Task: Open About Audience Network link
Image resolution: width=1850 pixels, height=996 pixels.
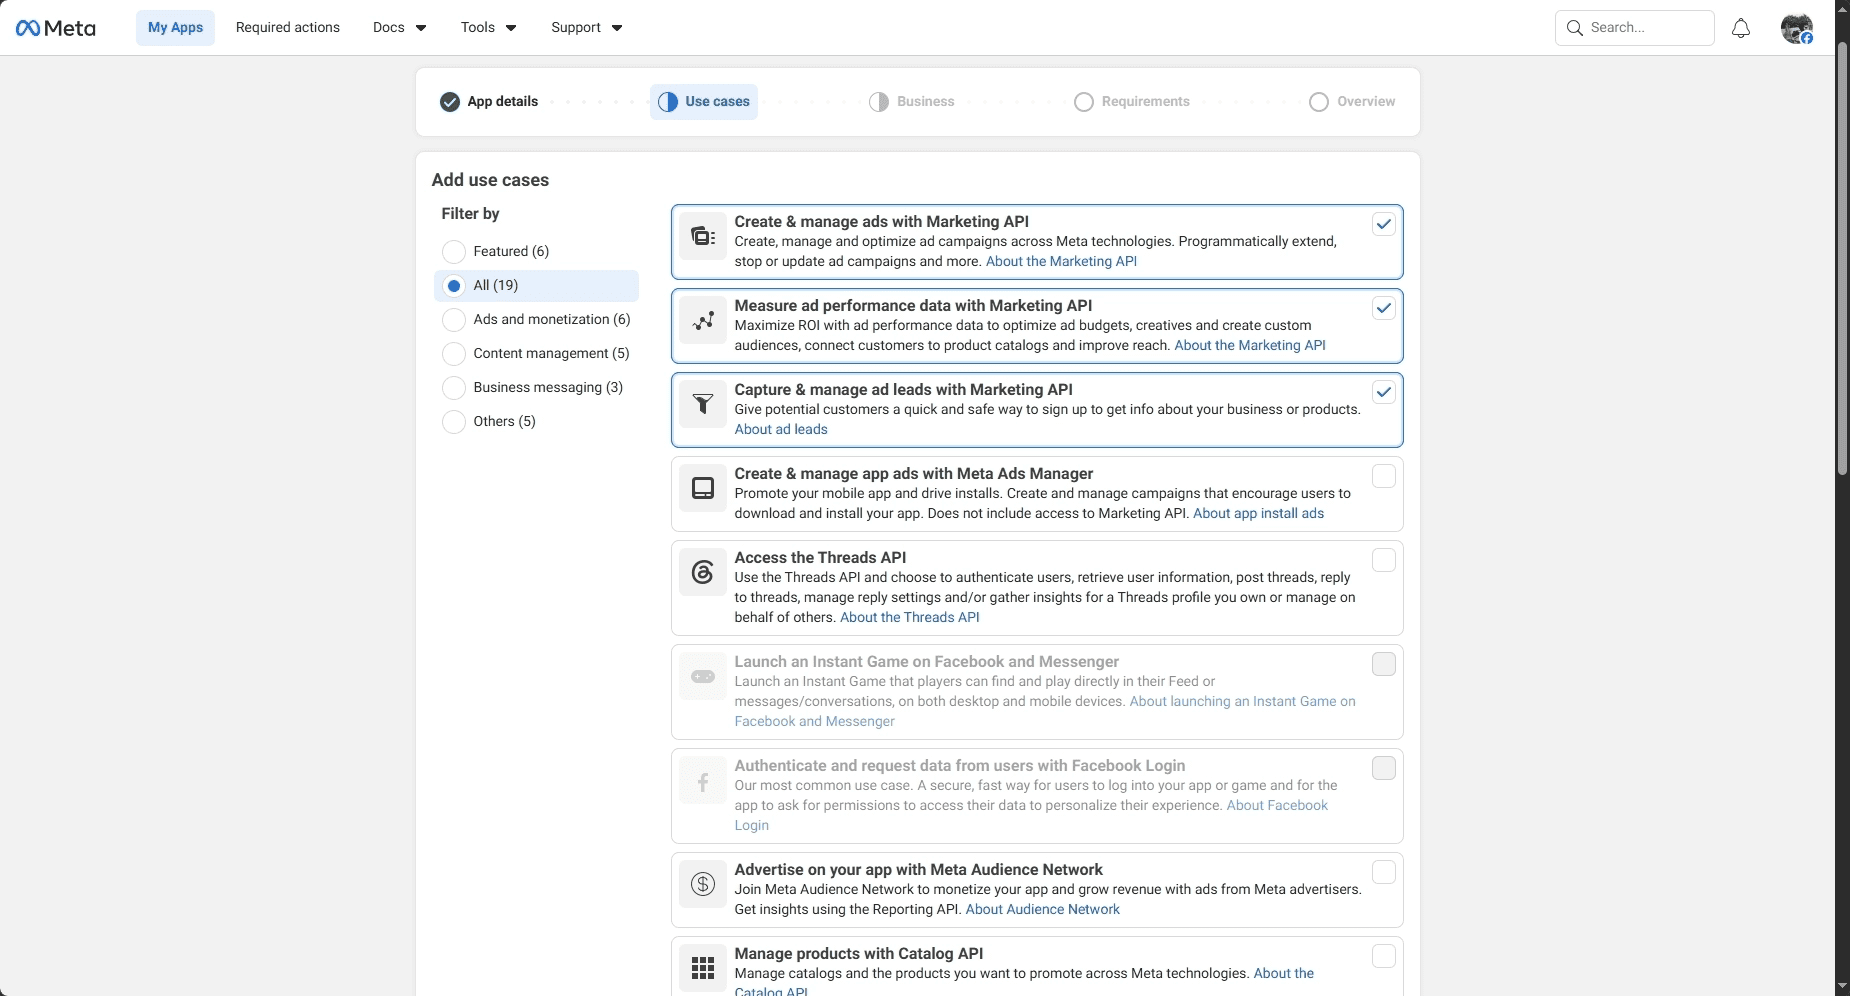Action: (x=1042, y=910)
